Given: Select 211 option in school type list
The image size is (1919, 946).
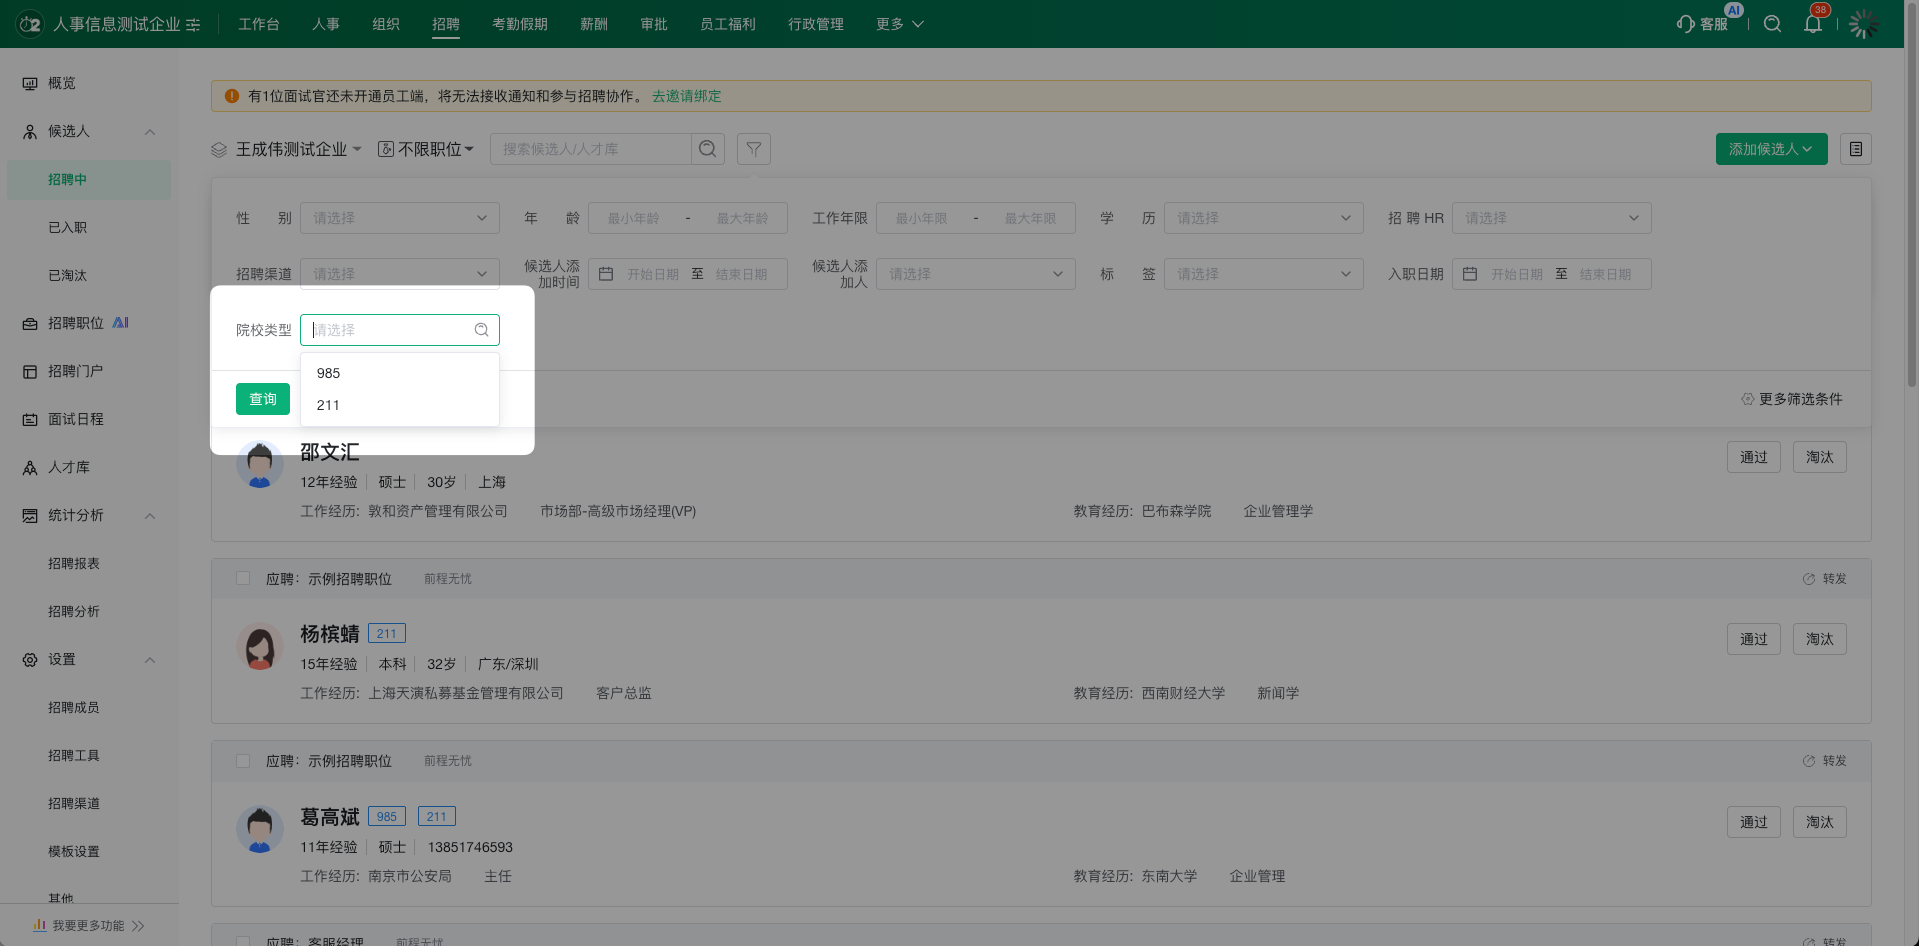Looking at the screenshot, I should (x=329, y=405).
